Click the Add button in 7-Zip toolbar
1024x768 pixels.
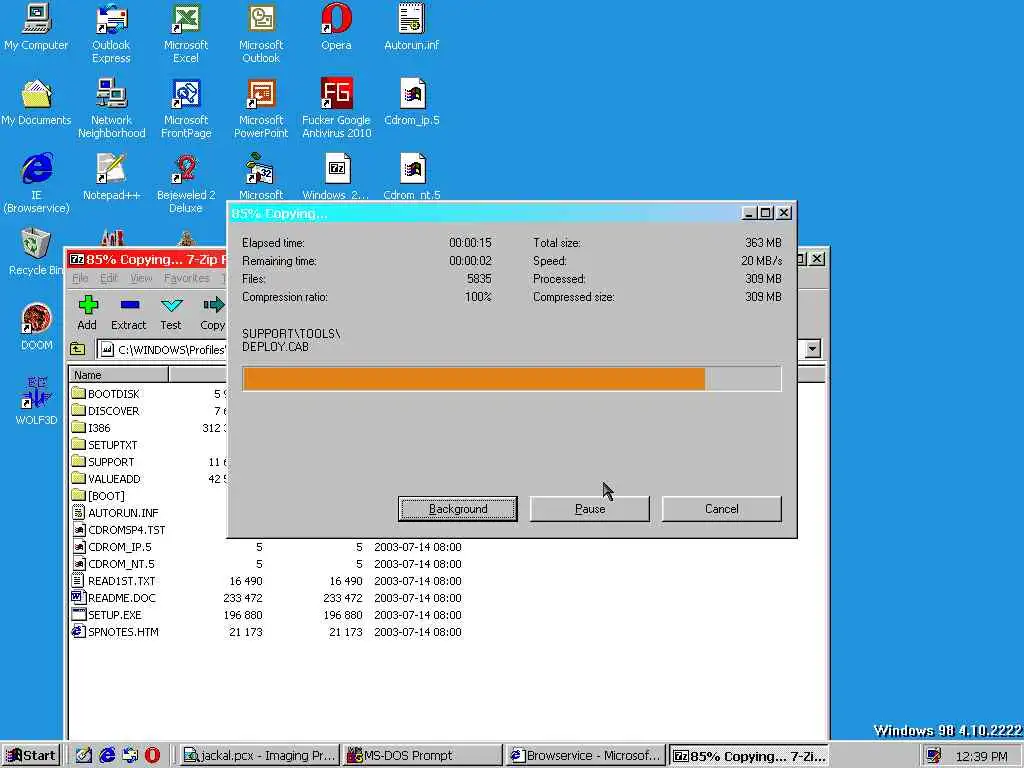(x=88, y=312)
